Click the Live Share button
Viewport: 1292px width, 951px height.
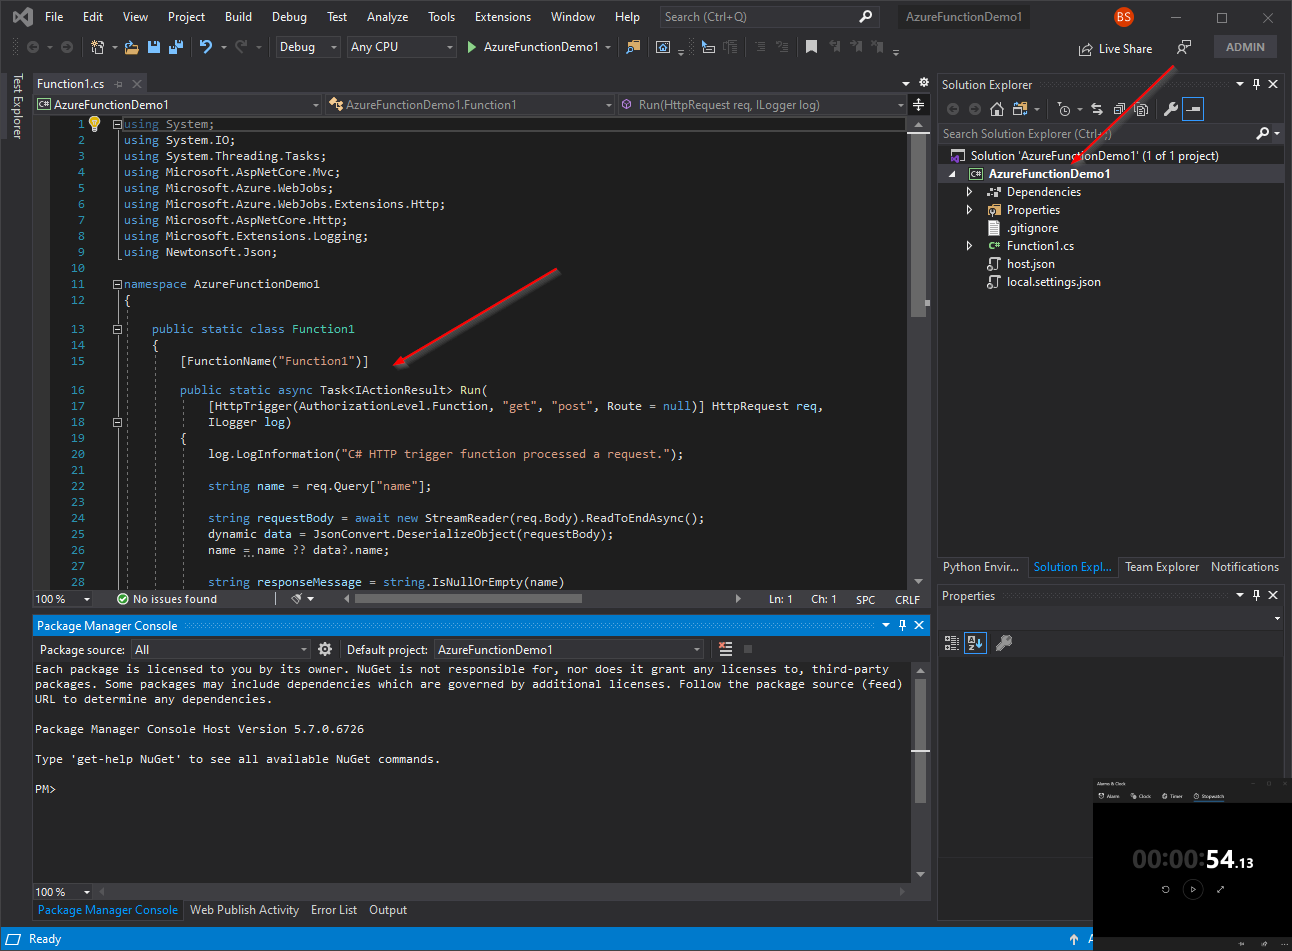pos(1115,49)
